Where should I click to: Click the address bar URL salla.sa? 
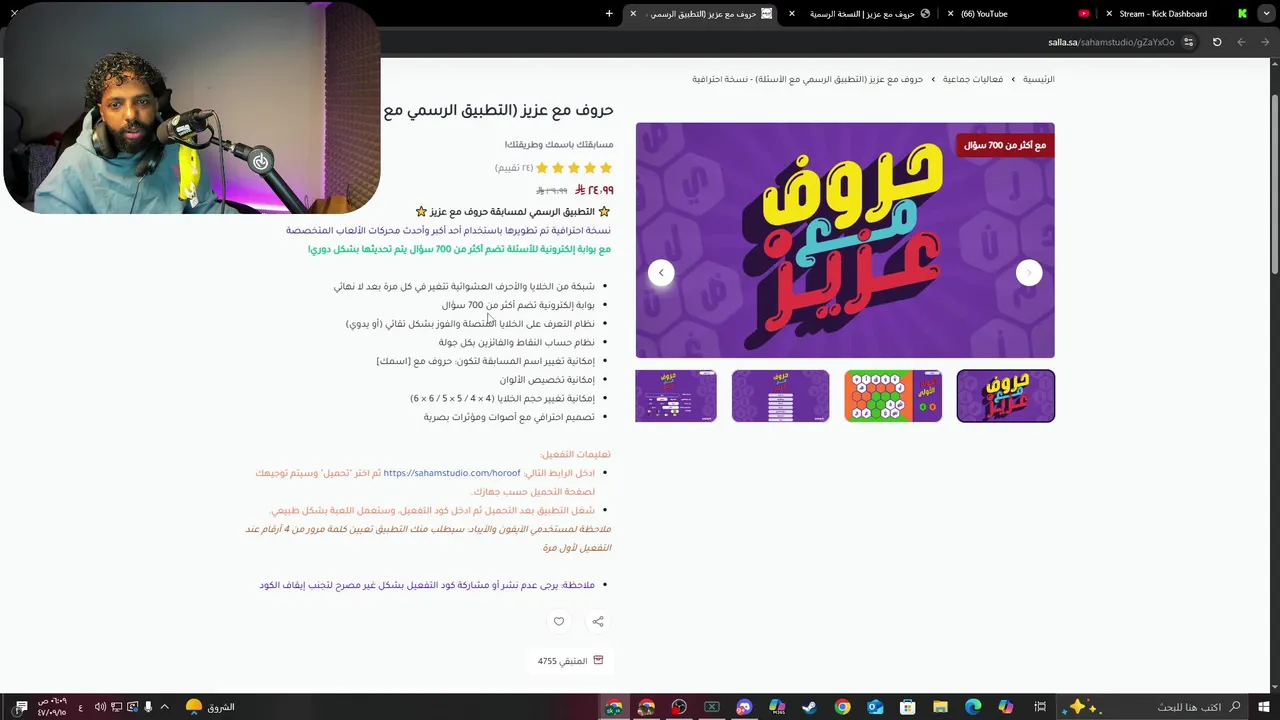tap(1111, 42)
